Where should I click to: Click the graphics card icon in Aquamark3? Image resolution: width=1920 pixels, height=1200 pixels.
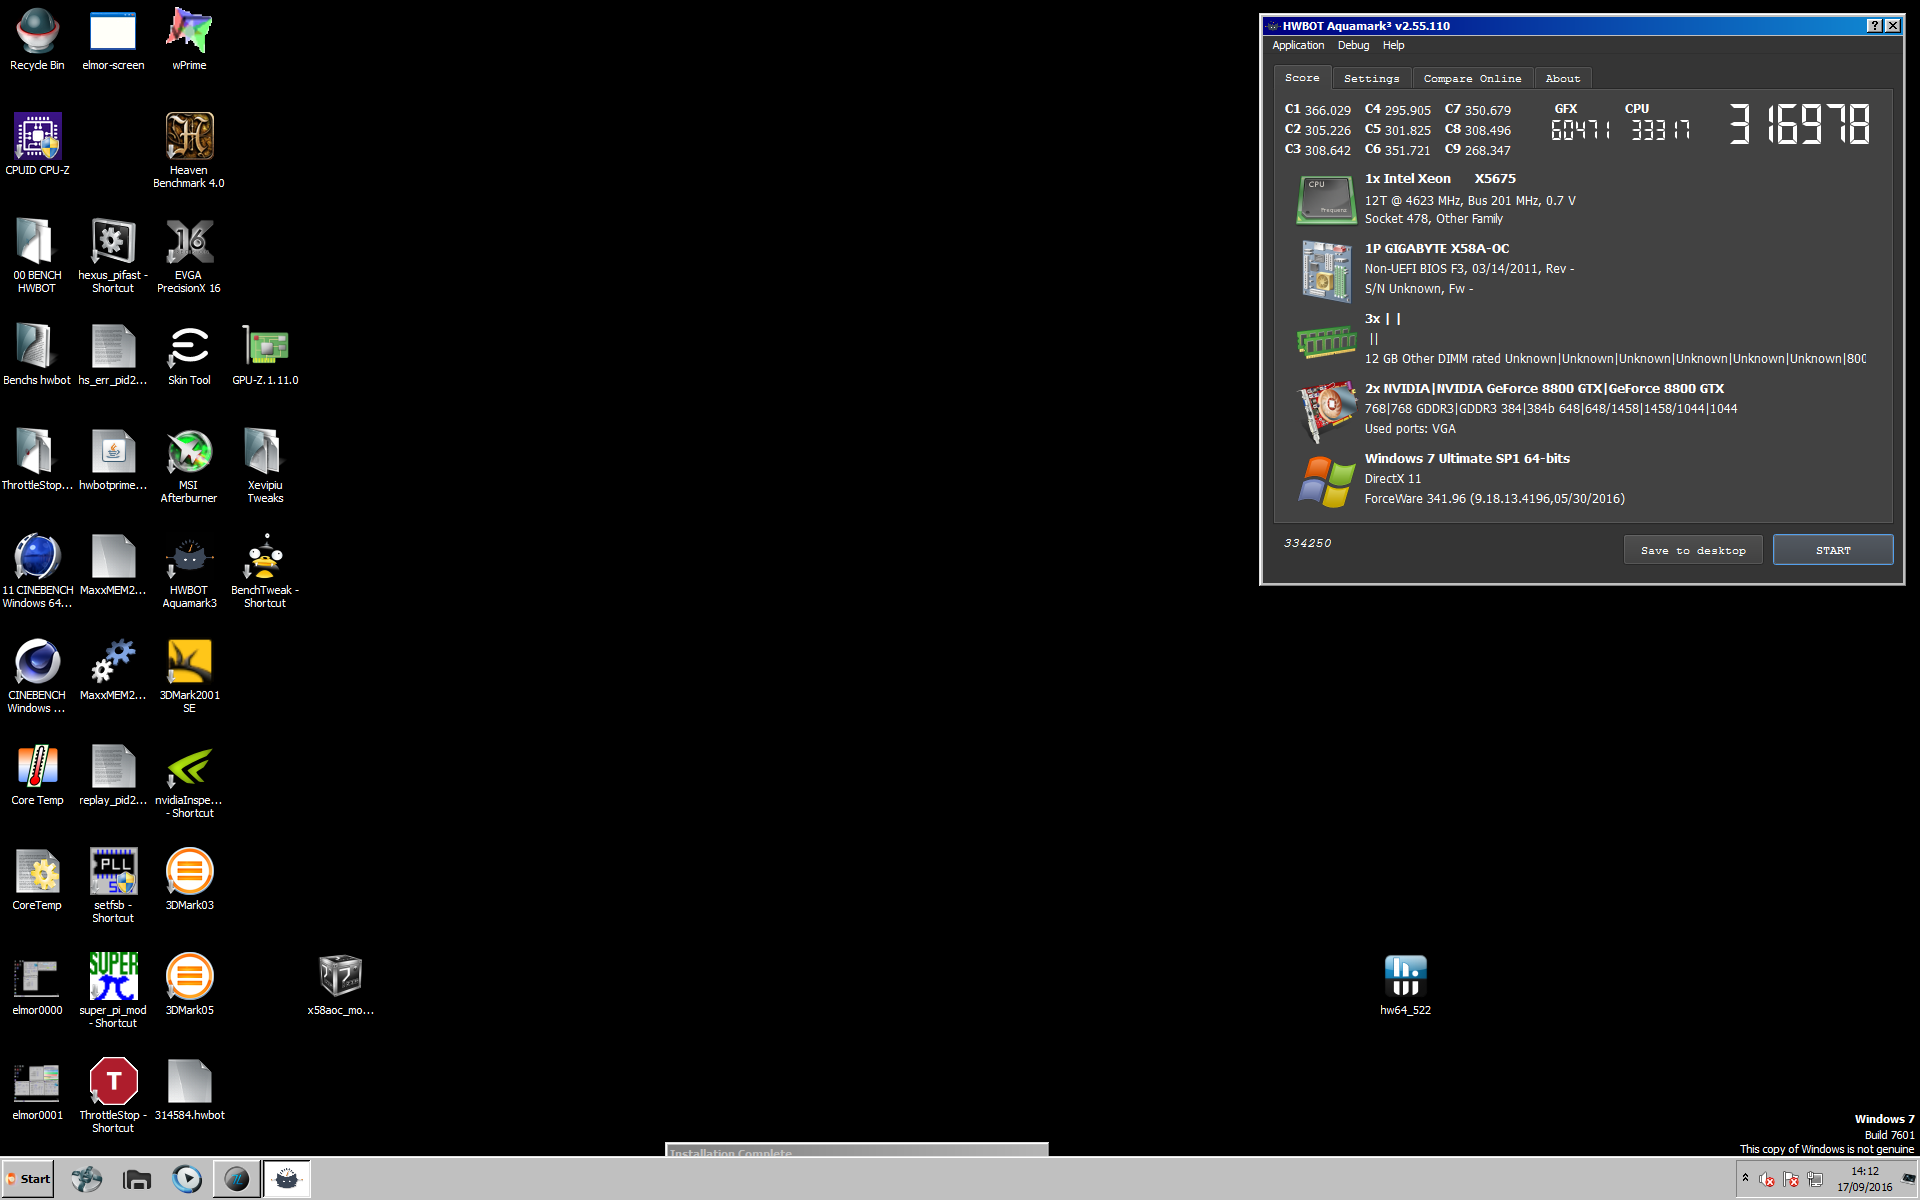(1326, 411)
